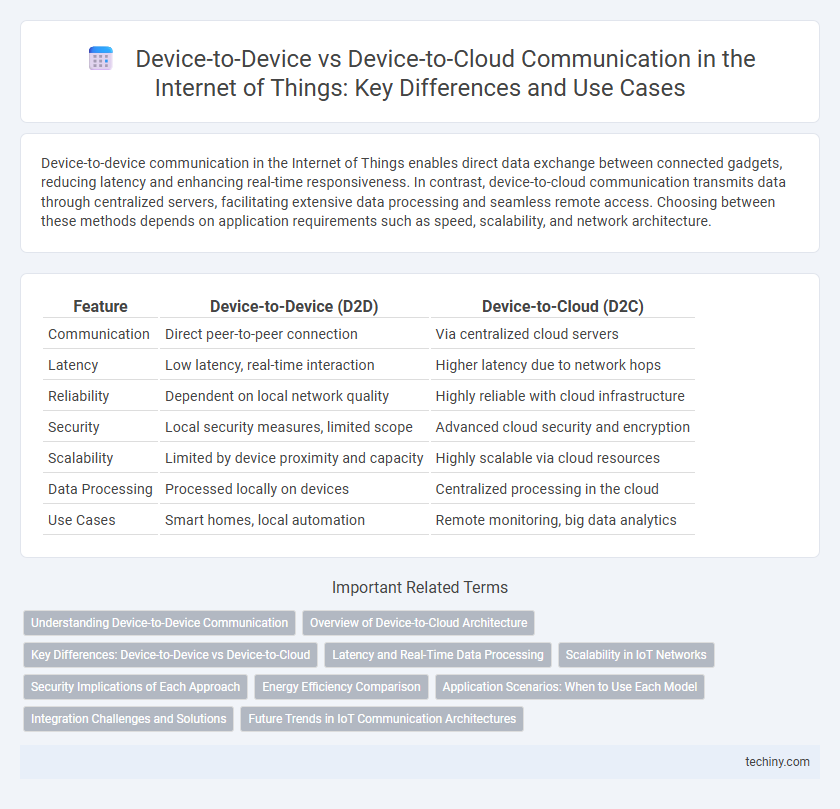Image resolution: width=840 pixels, height=809 pixels.
Task: Click the 'Important Related Terms' heading
Action: click(419, 587)
